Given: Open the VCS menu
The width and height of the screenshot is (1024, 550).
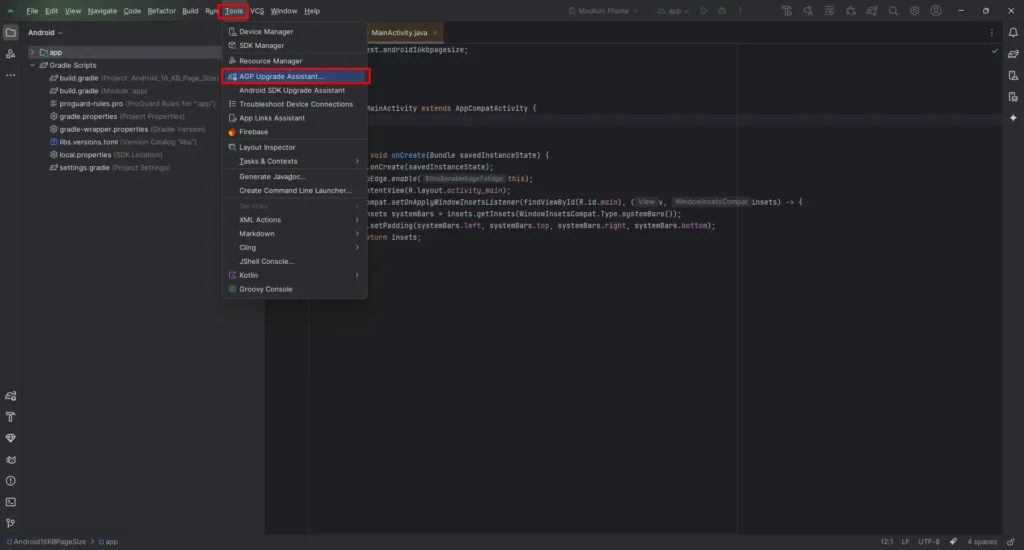Looking at the screenshot, I should point(257,11).
